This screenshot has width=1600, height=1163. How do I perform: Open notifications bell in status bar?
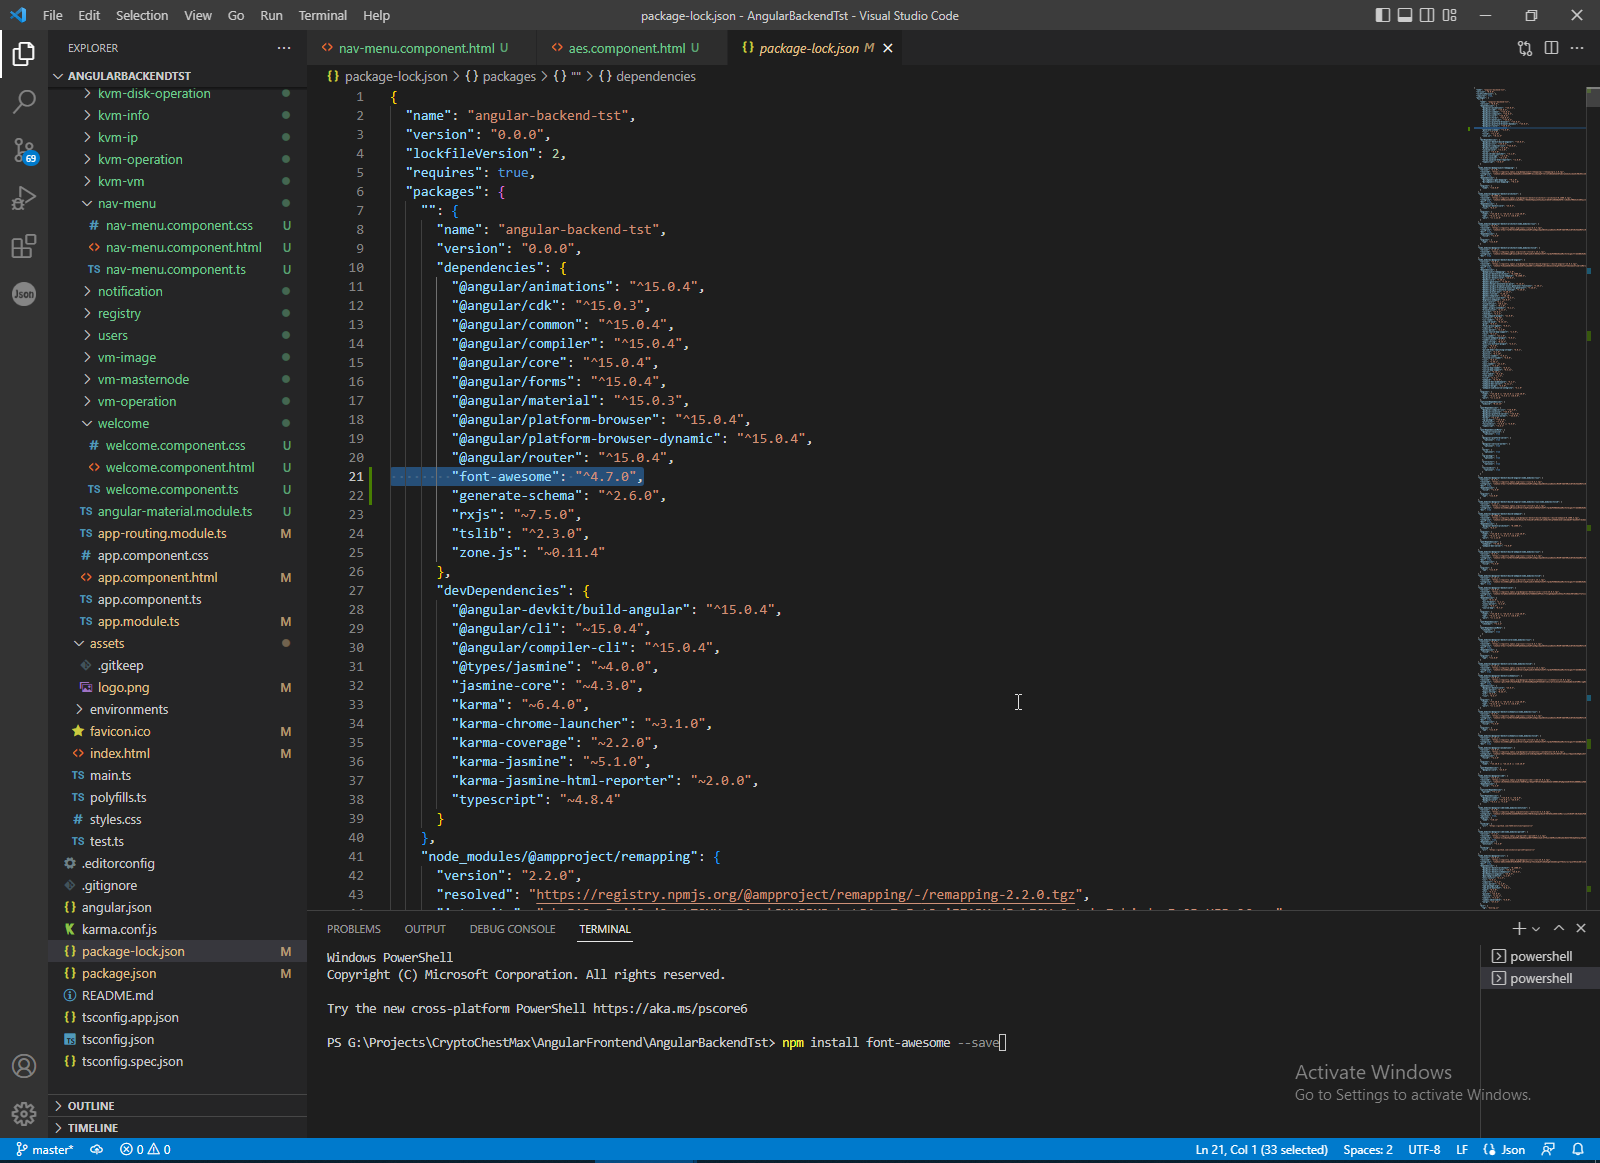(1578, 1150)
